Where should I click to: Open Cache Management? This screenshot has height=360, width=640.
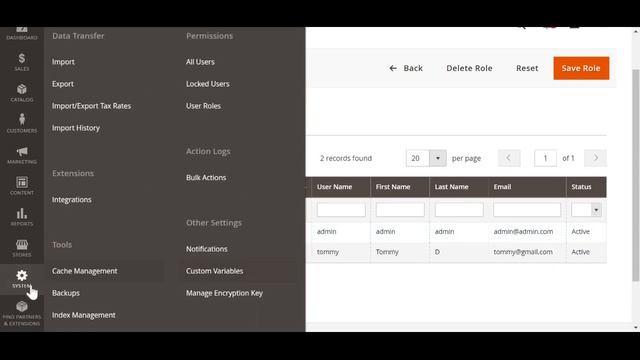coord(84,271)
